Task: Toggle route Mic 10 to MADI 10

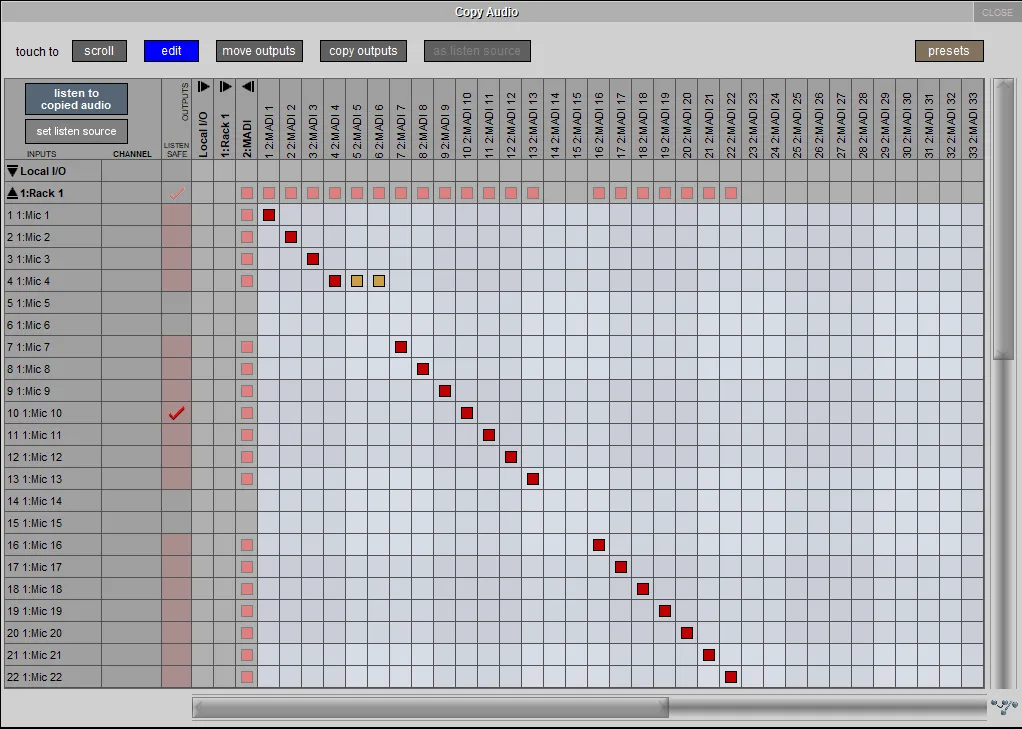Action: [x=467, y=413]
